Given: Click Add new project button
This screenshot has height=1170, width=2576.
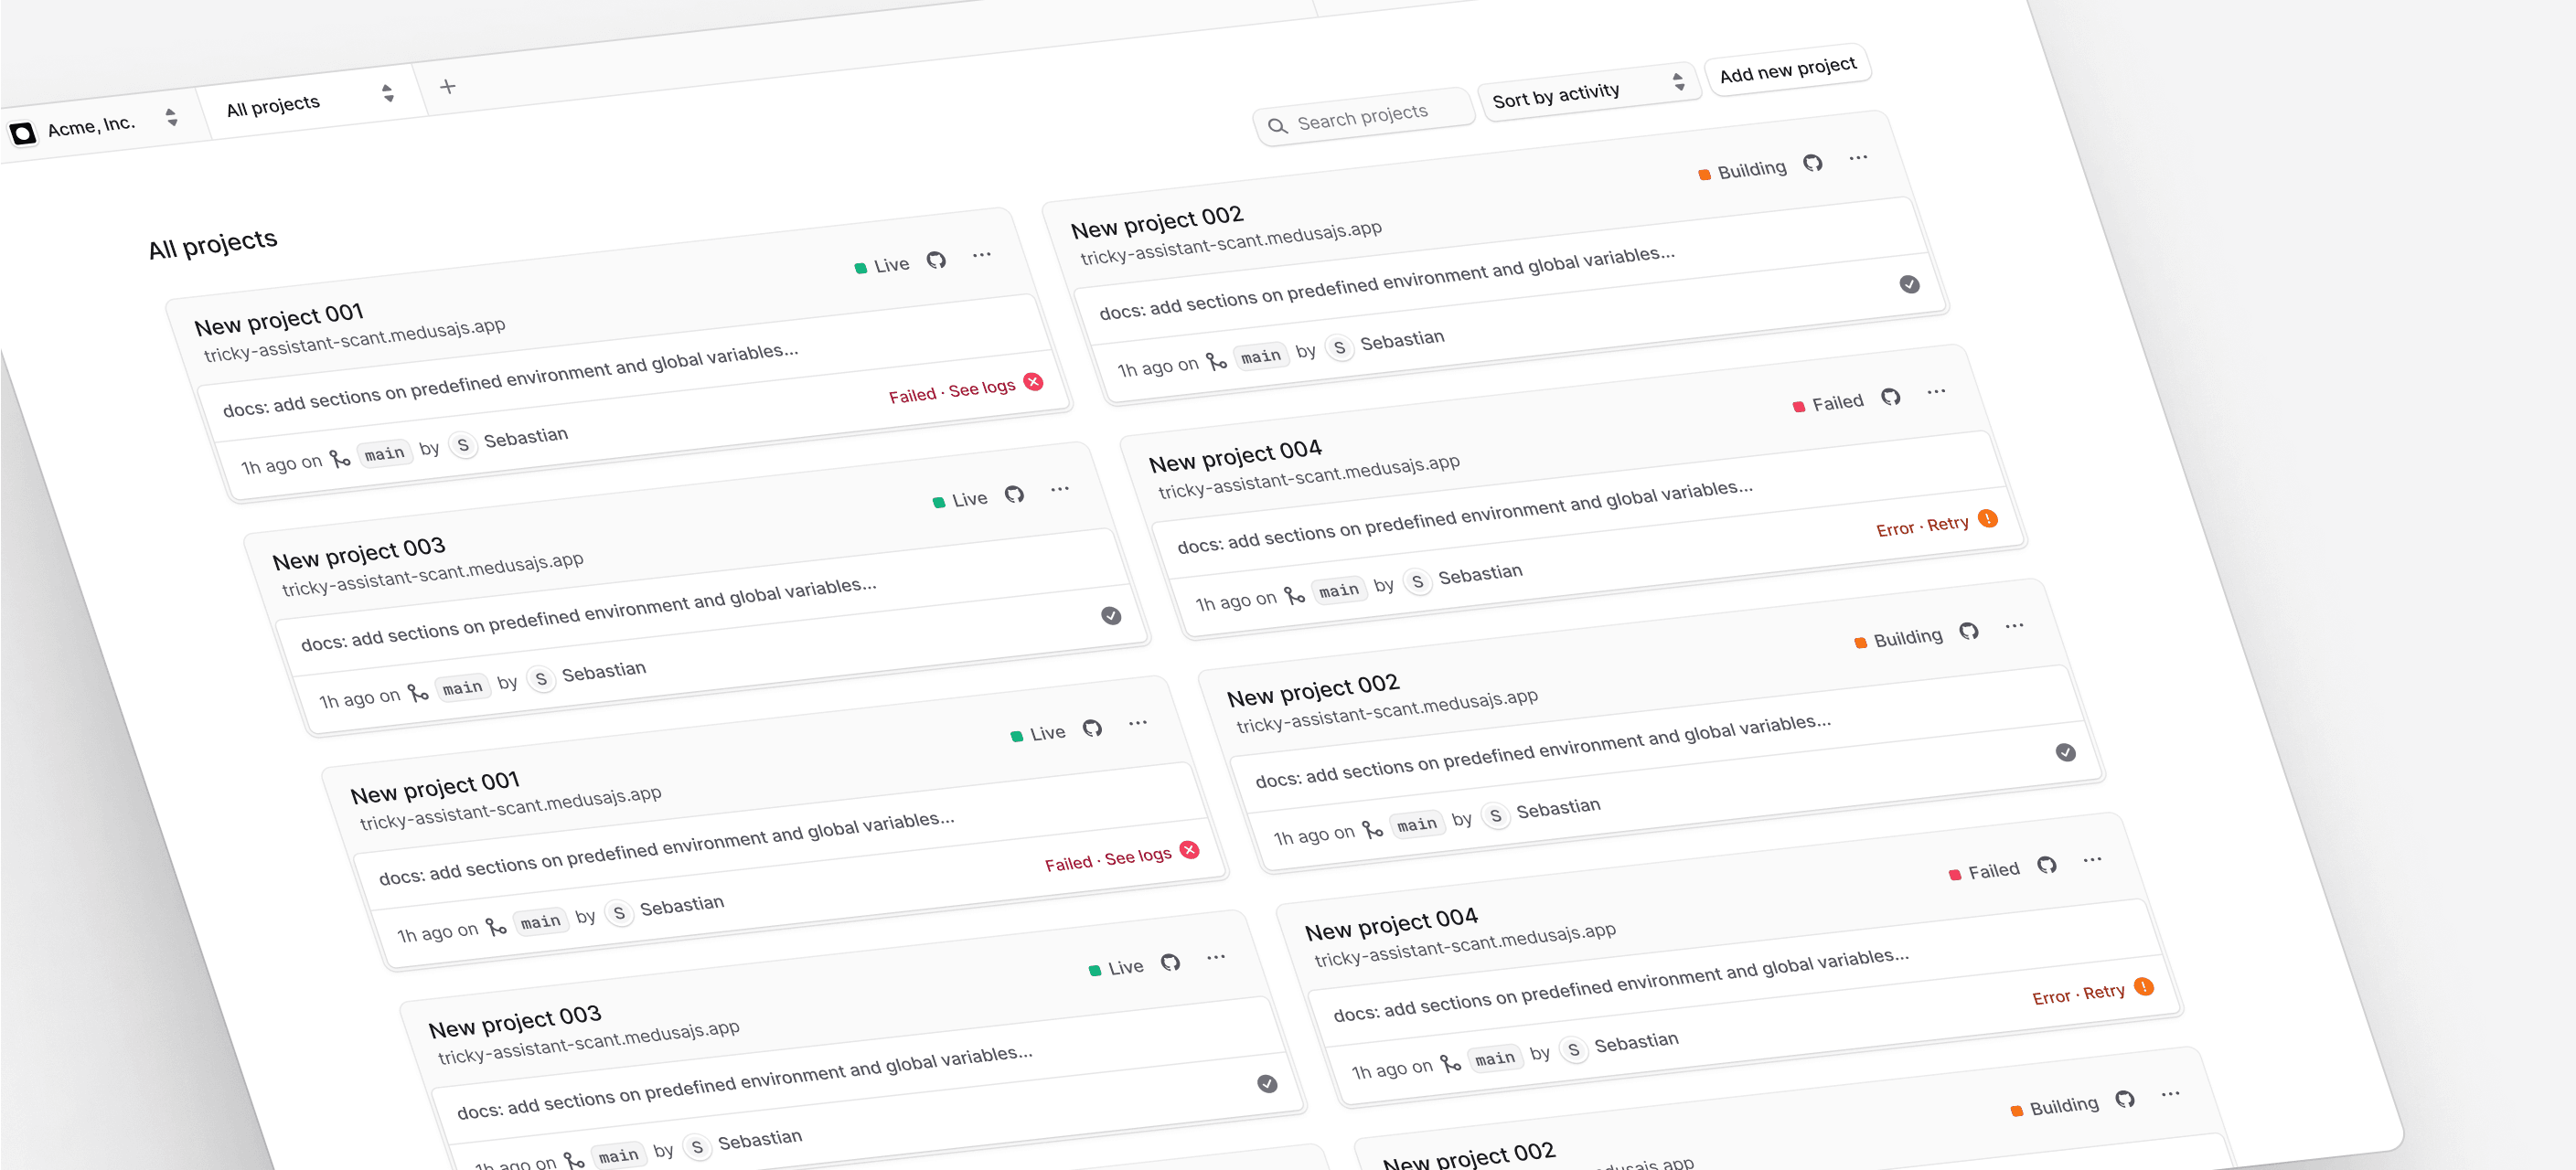Looking at the screenshot, I should click(1788, 69).
